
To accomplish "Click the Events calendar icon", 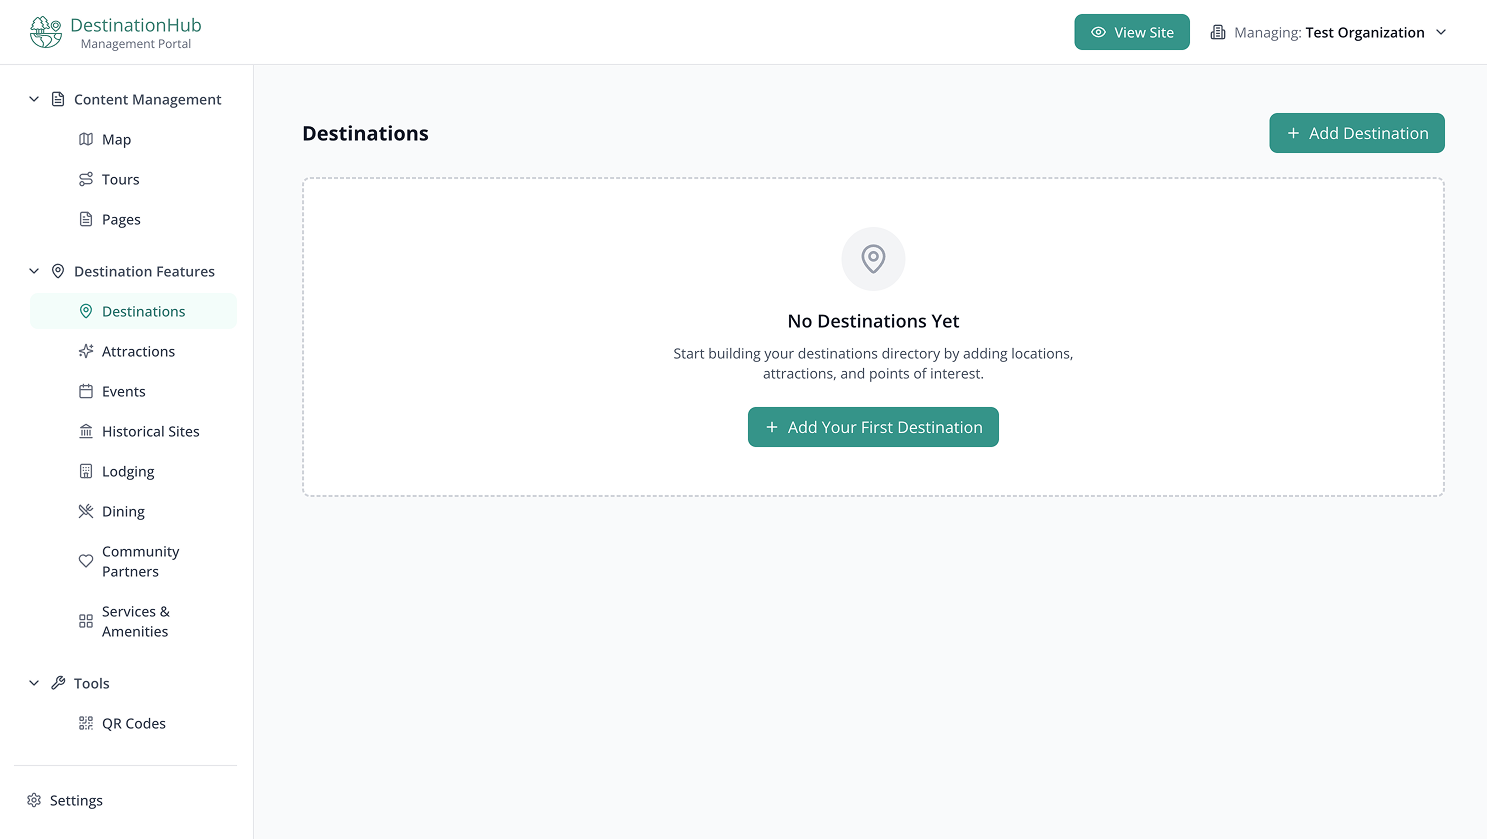I will [86, 392].
